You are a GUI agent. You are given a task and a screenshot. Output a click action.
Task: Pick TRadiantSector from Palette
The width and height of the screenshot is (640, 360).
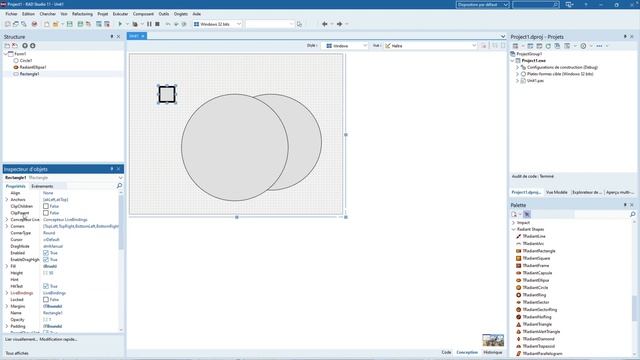click(x=536, y=302)
